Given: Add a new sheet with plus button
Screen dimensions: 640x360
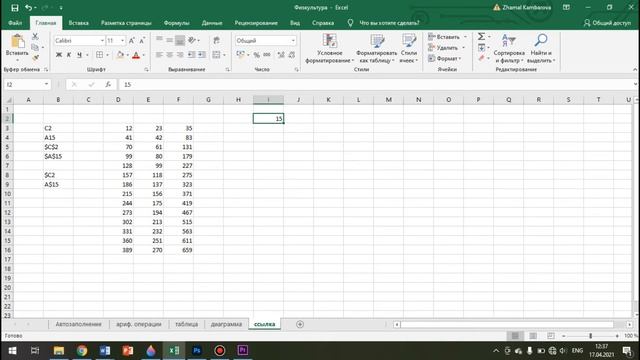Looking at the screenshot, I should [300, 324].
